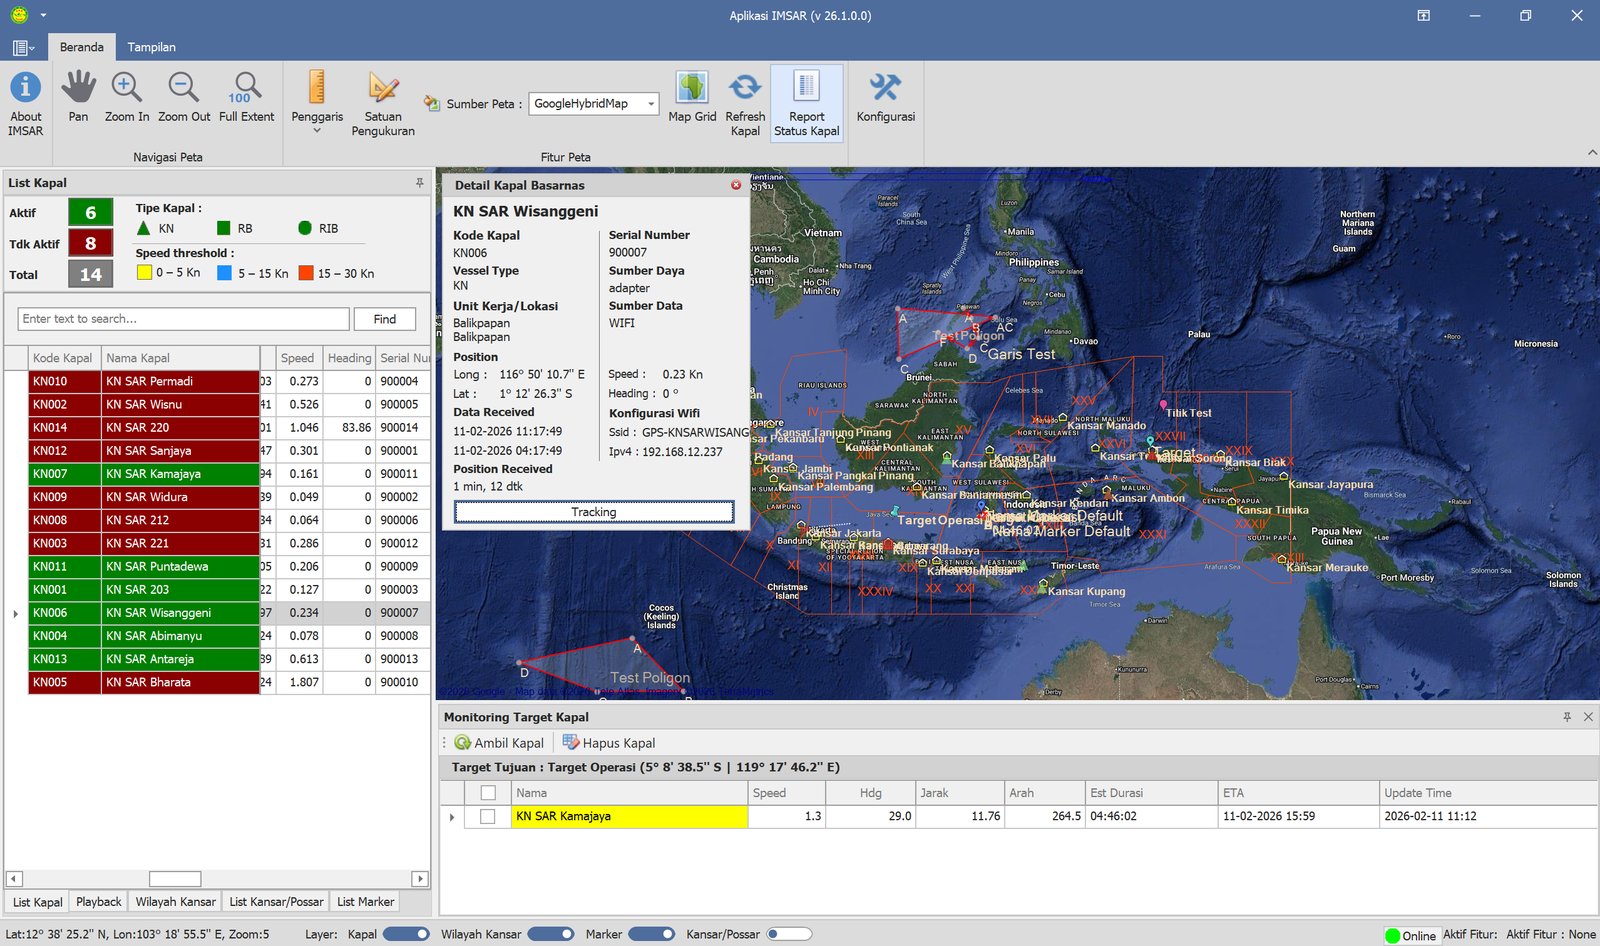This screenshot has height=946, width=1600.
Task: Activate Full Extent map view
Action: click(246, 97)
